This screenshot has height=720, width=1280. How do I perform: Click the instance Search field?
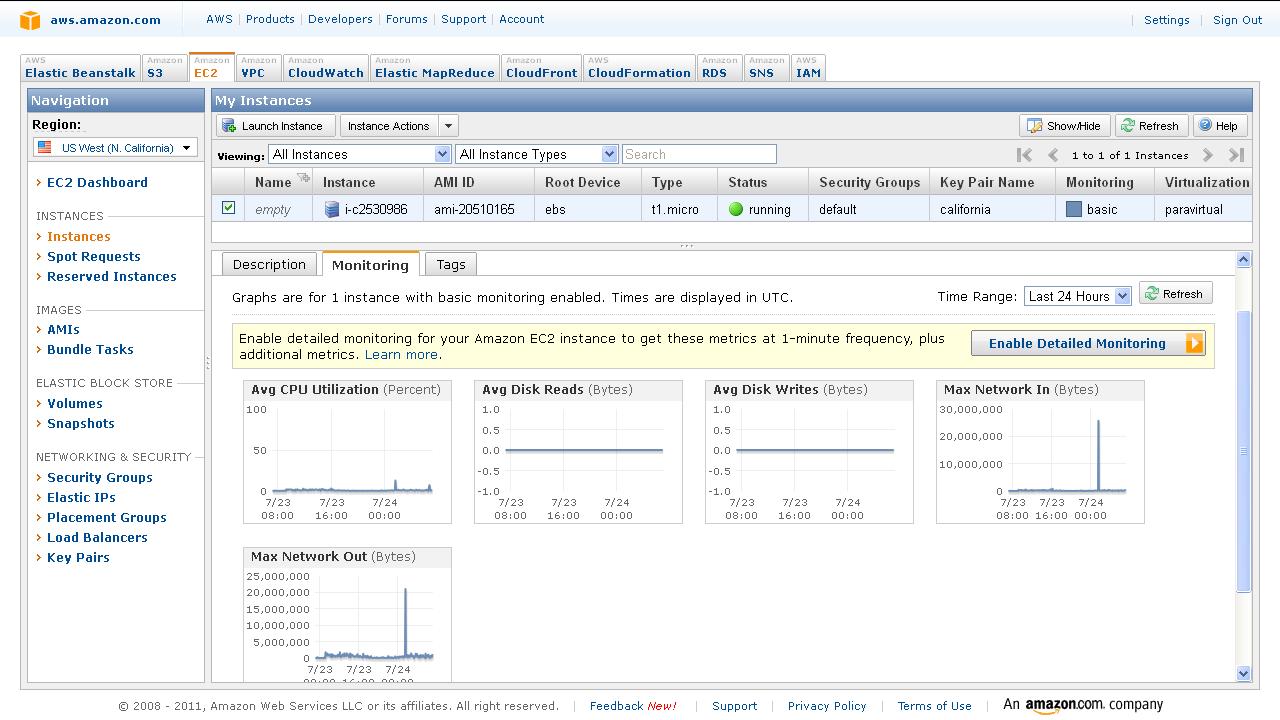pyautogui.click(x=699, y=154)
